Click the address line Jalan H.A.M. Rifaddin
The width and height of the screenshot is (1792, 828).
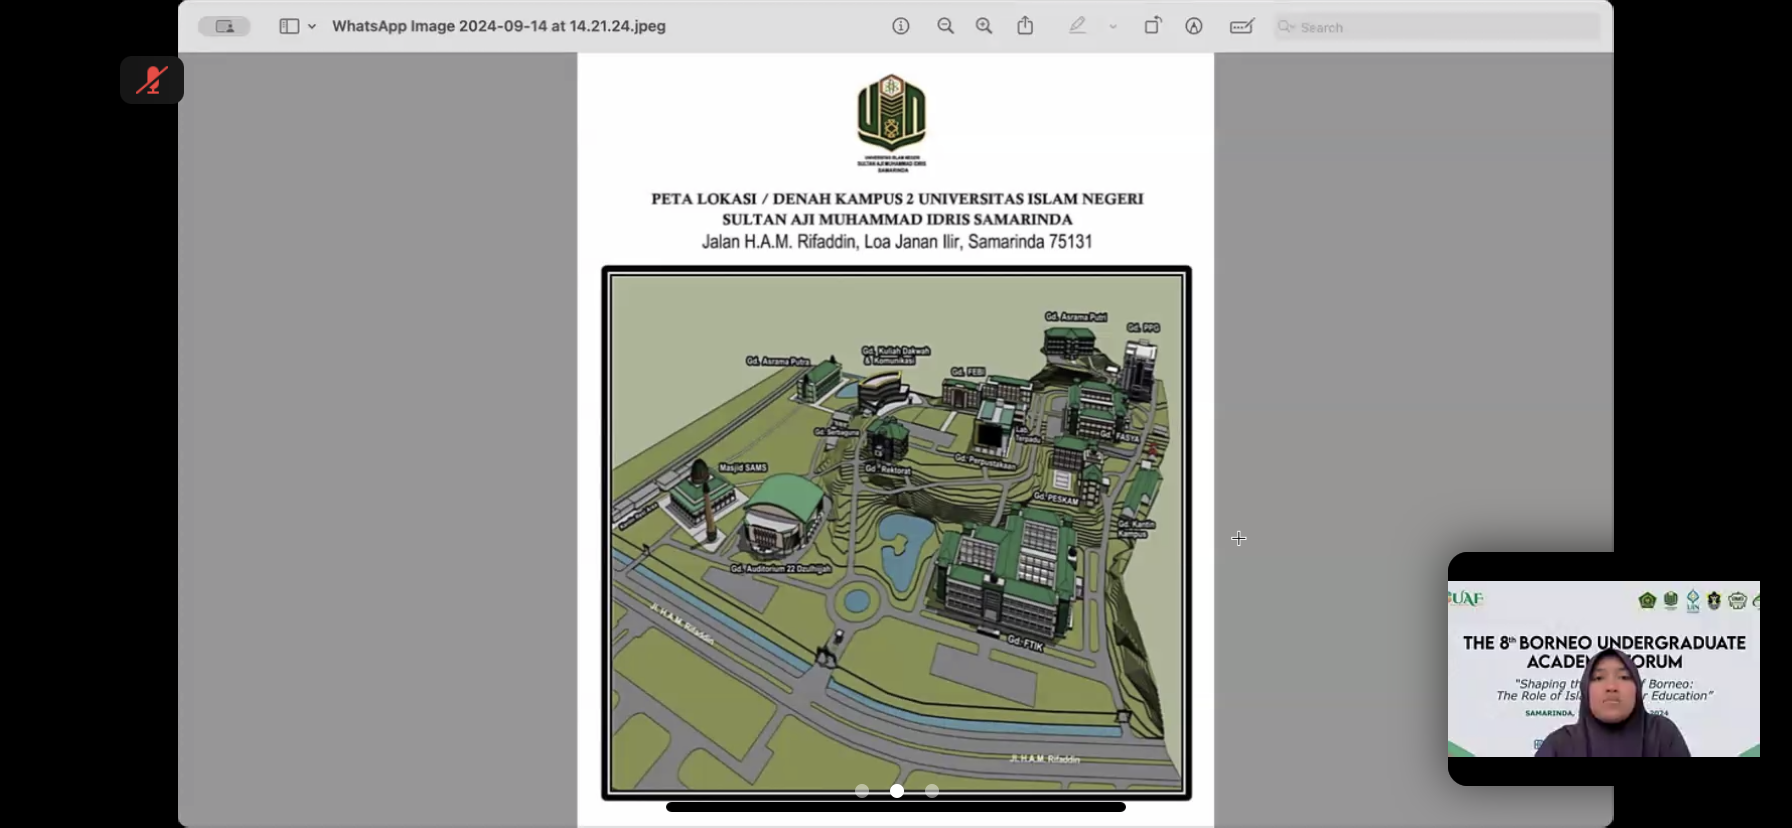(897, 241)
